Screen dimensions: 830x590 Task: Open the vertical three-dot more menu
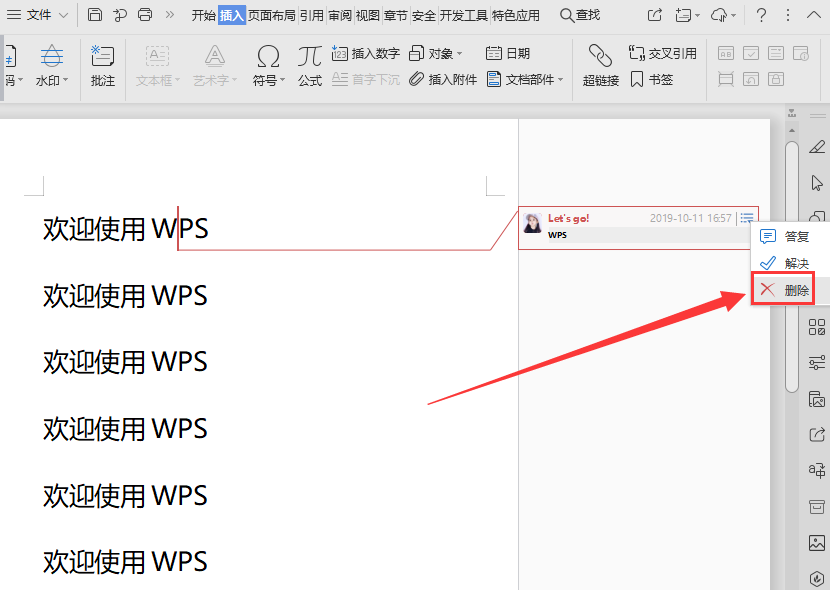pos(788,15)
